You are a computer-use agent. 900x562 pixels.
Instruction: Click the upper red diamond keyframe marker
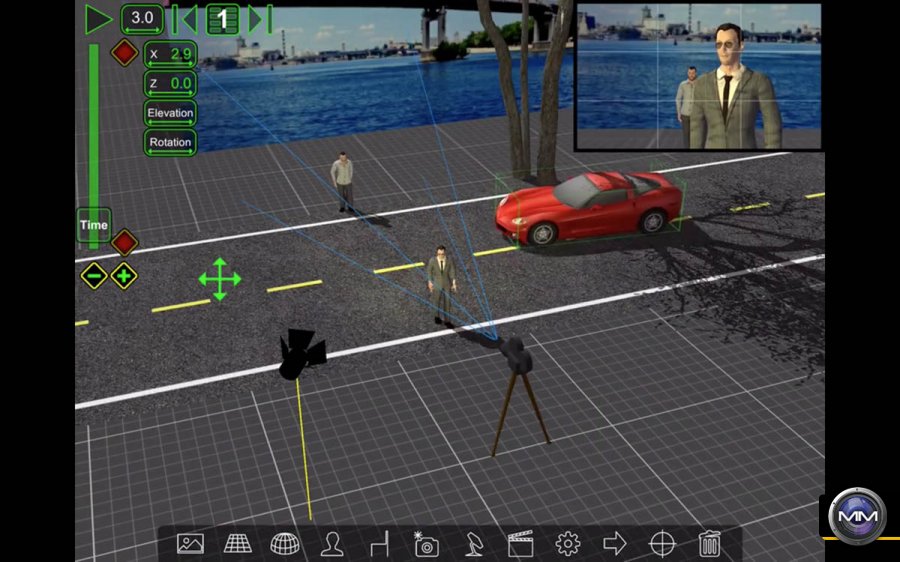125,53
